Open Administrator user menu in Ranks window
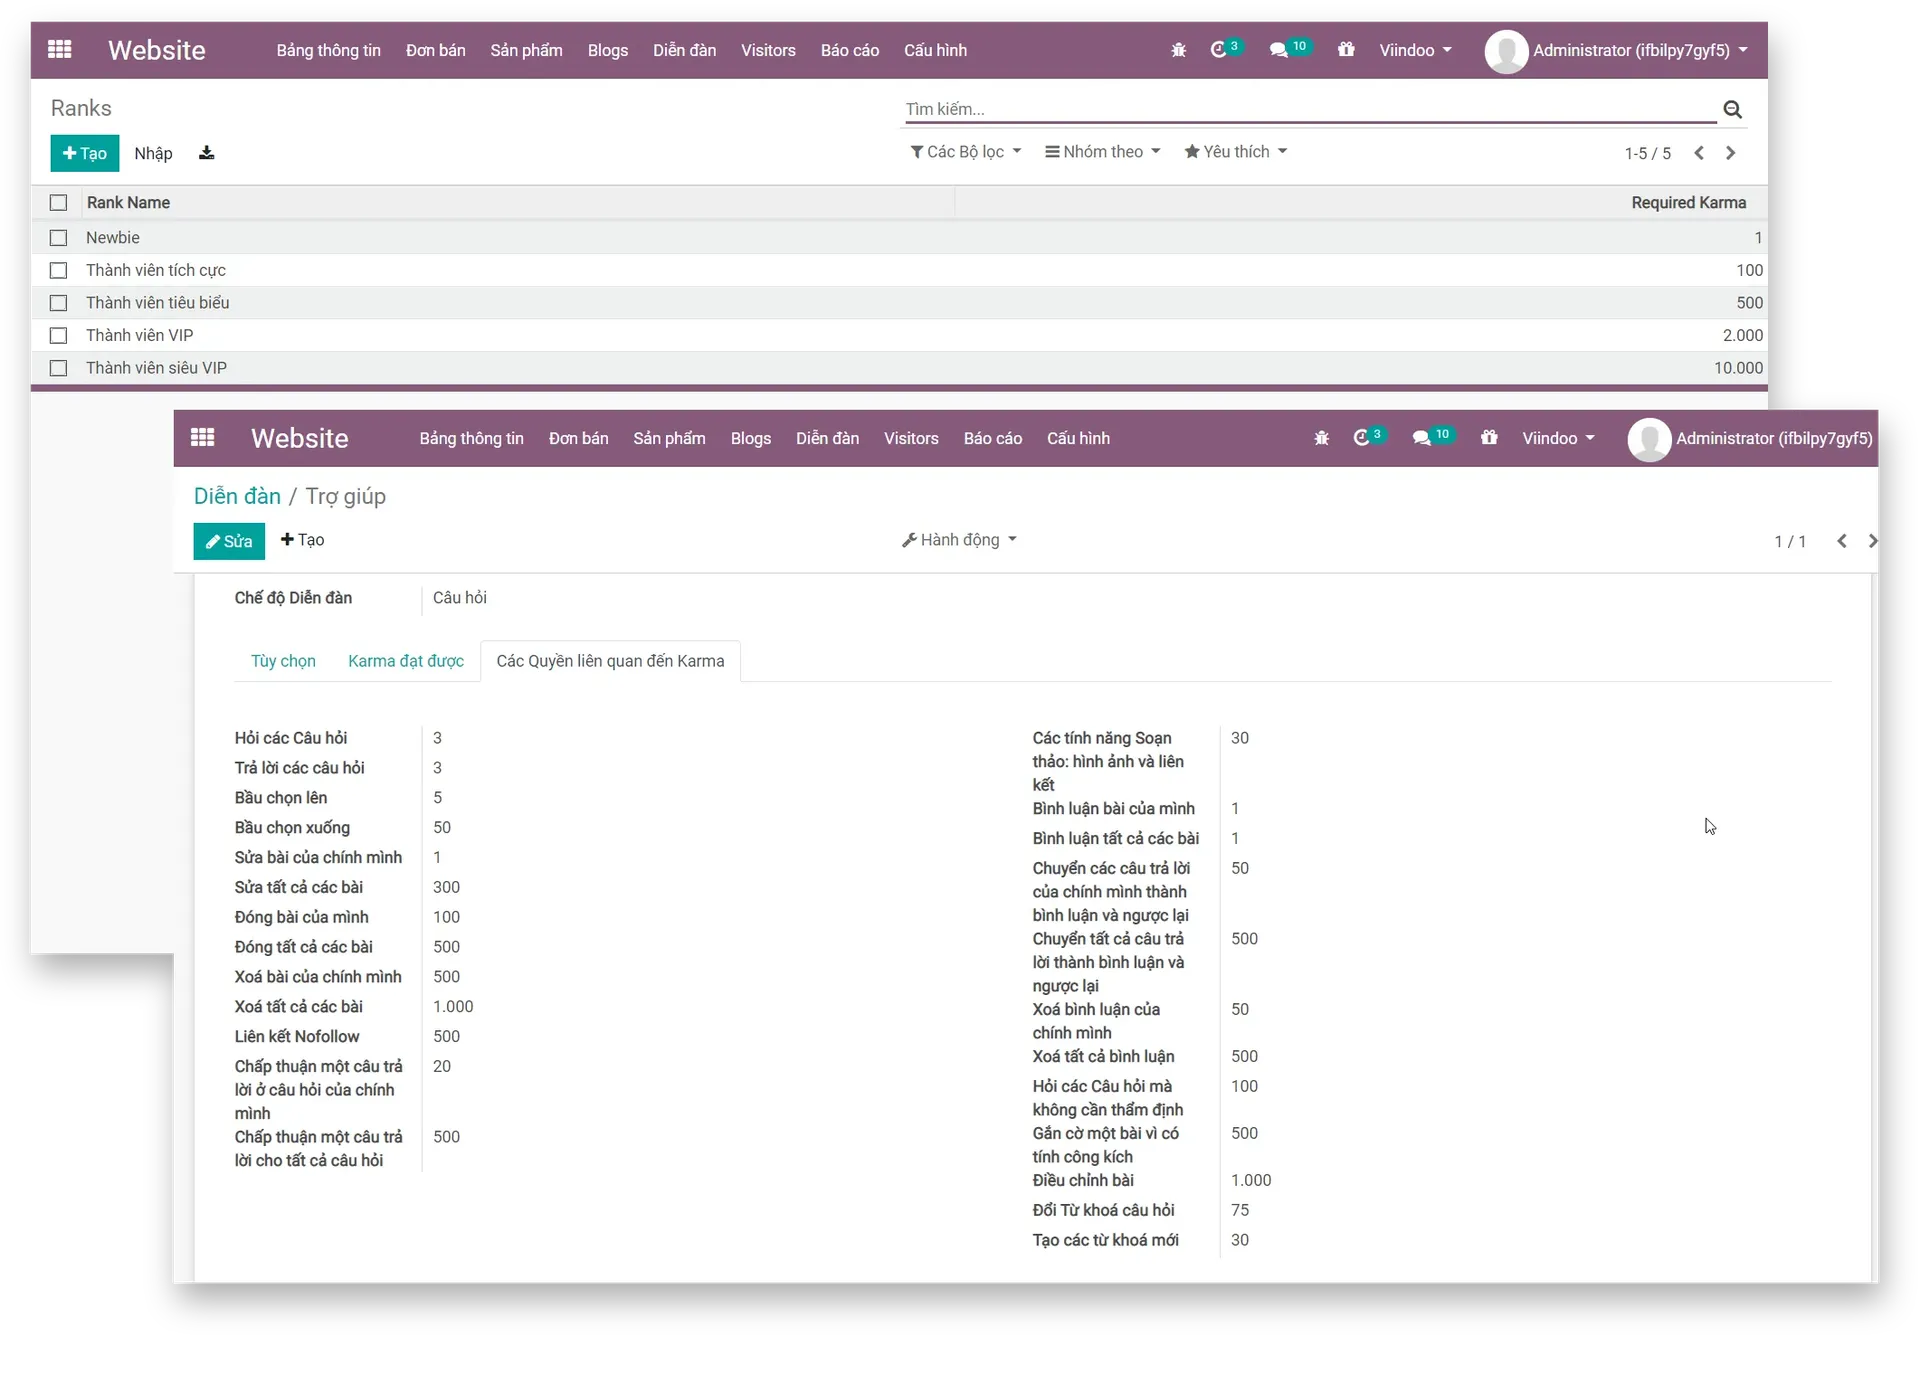The image size is (1920, 1374). click(x=1640, y=50)
